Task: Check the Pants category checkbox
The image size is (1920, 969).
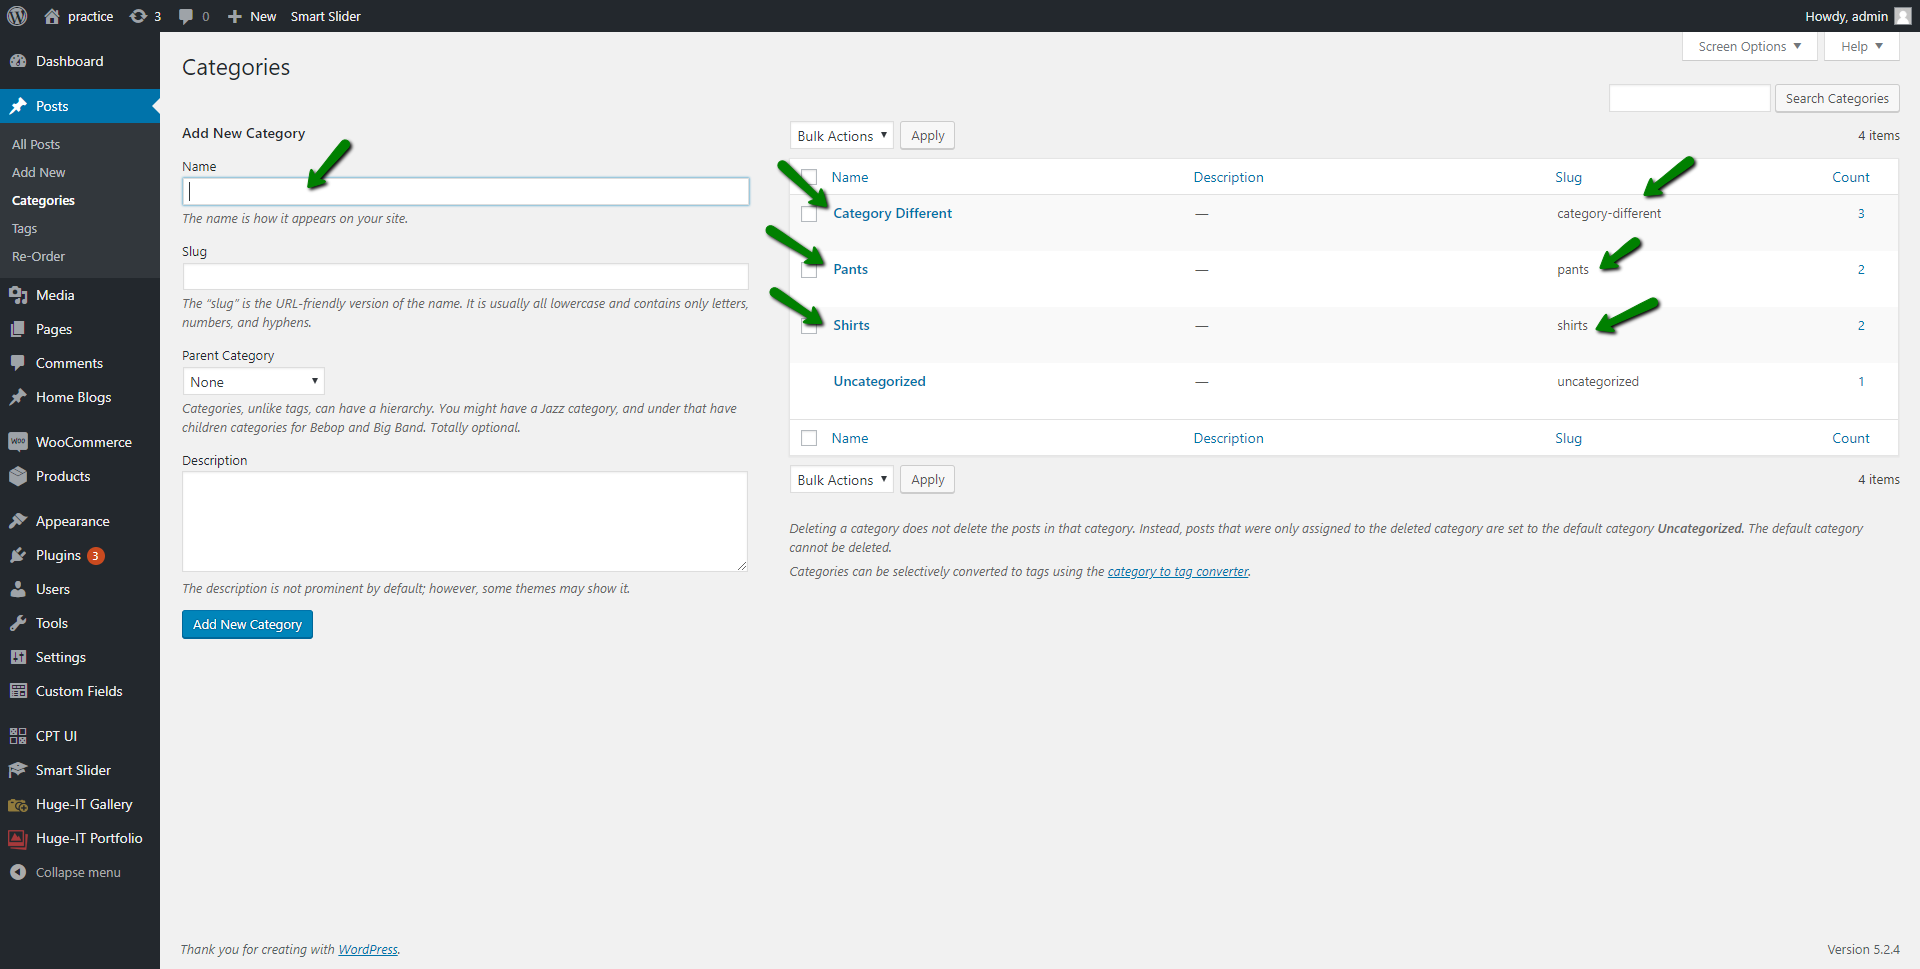Action: click(809, 270)
